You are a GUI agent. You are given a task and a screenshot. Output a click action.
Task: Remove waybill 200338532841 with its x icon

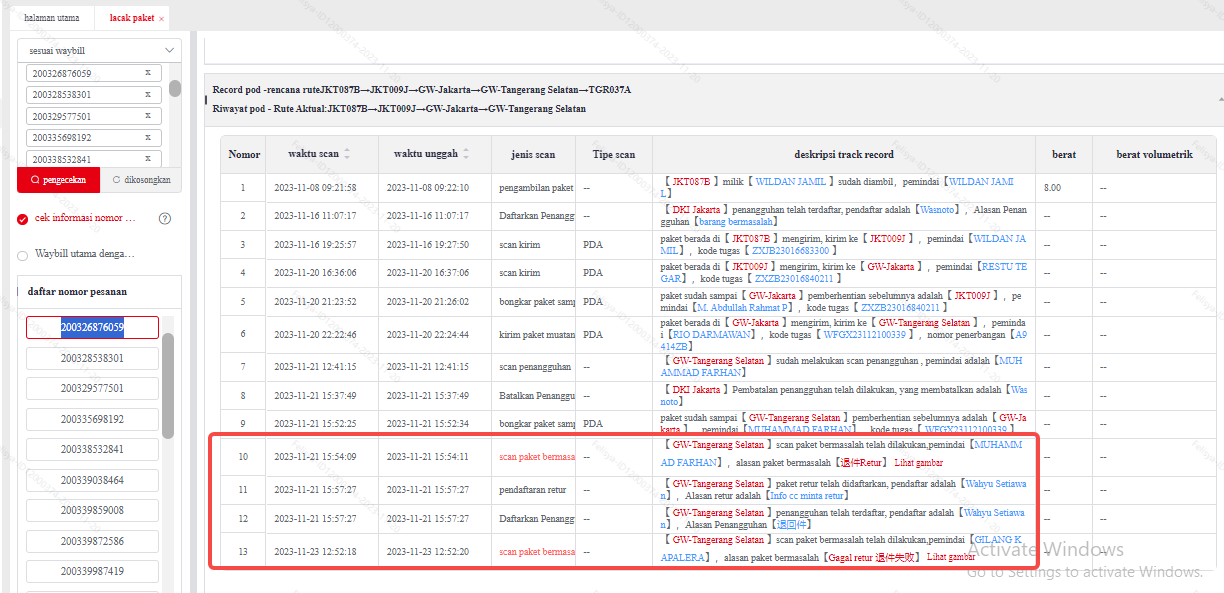pos(147,159)
